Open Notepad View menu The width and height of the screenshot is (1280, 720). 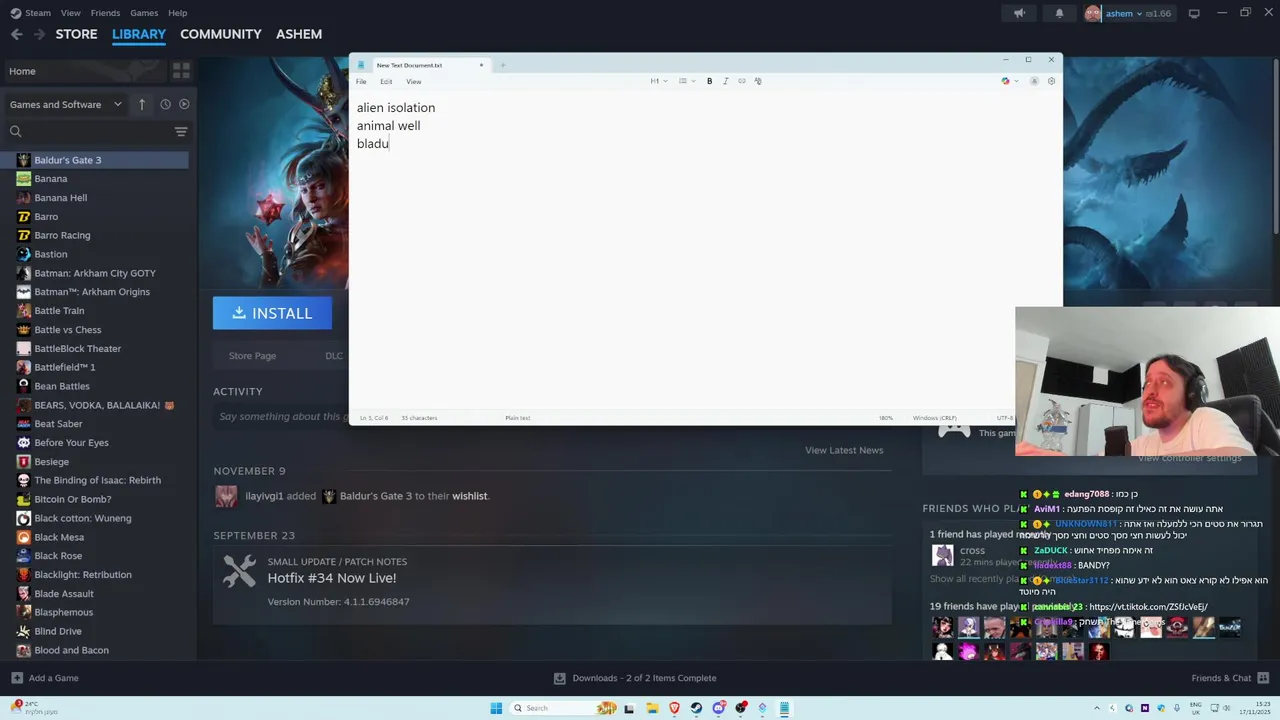pos(413,81)
